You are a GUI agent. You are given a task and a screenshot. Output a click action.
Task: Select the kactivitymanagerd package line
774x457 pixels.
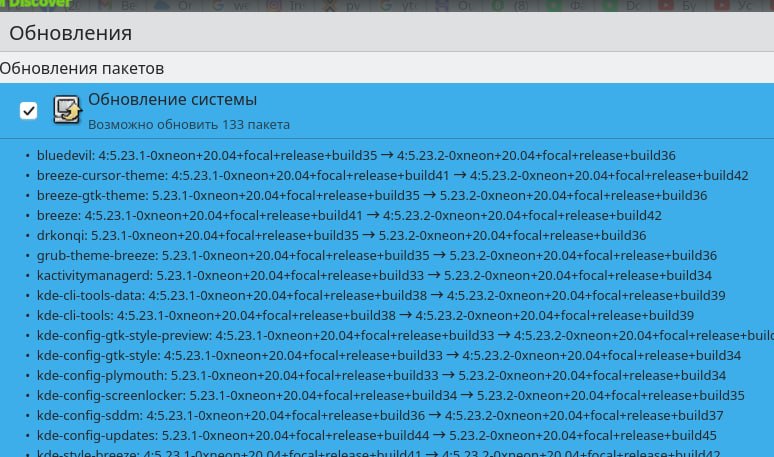(x=374, y=275)
